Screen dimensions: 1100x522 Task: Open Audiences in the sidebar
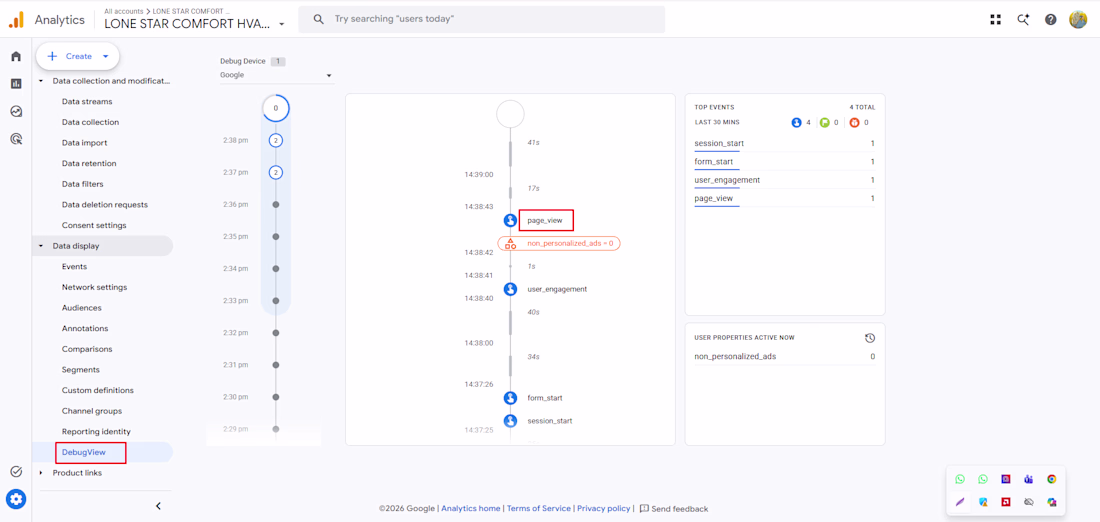[x=81, y=308]
